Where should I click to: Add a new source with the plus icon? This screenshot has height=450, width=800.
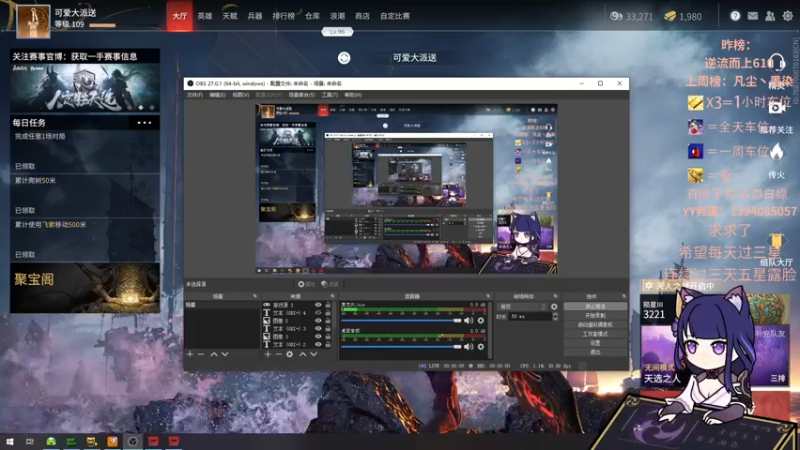coord(268,354)
